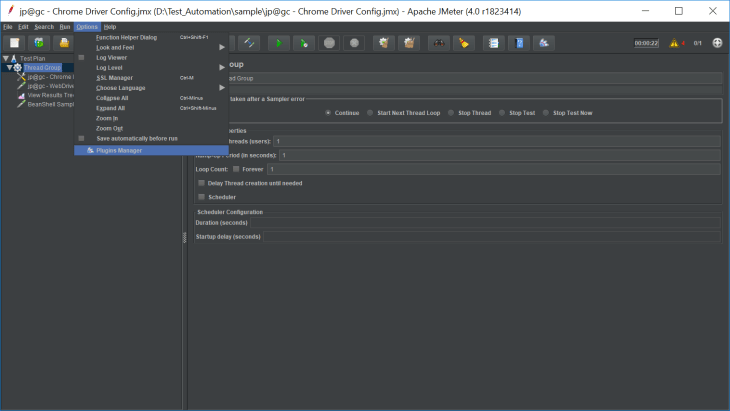Collapse the Thread Group tree node
The height and width of the screenshot is (411, 730).
(x=9, y=67)
